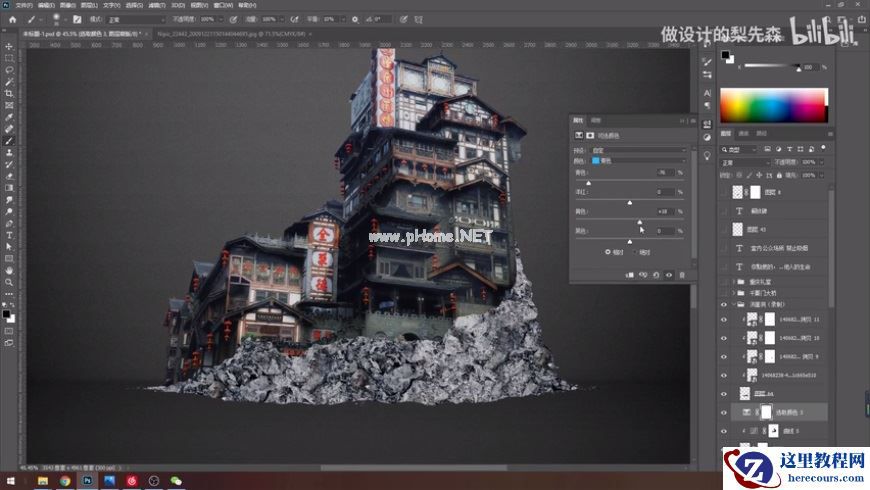
Task: Hide the 曲线 5 layer
Action: click(x=724, y=431)
